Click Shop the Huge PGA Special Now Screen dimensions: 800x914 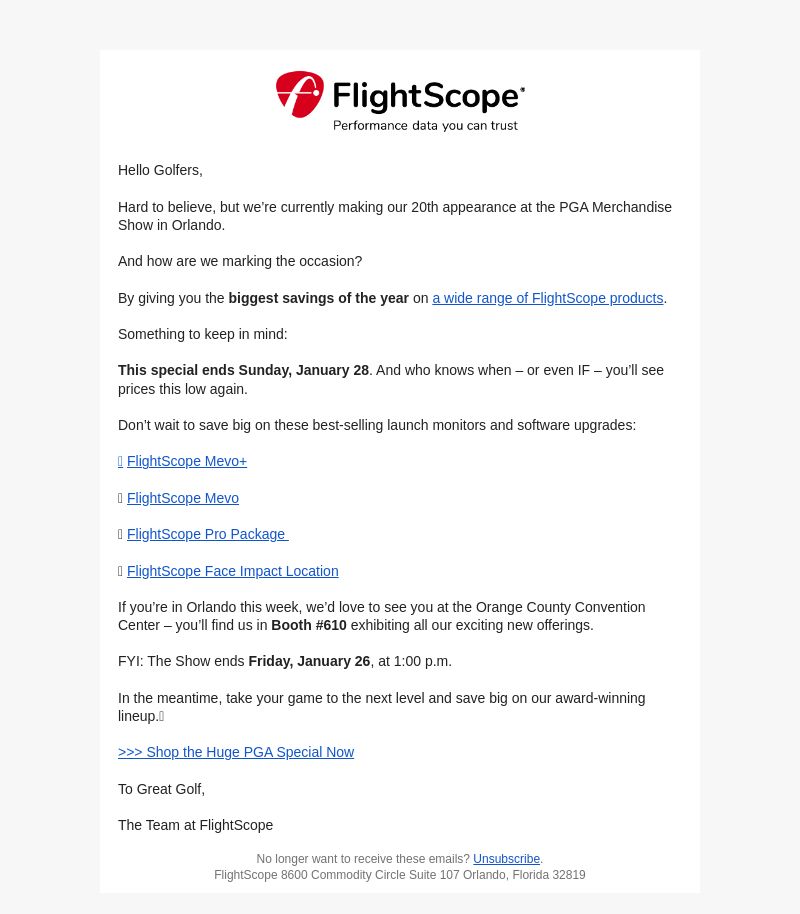236,753
